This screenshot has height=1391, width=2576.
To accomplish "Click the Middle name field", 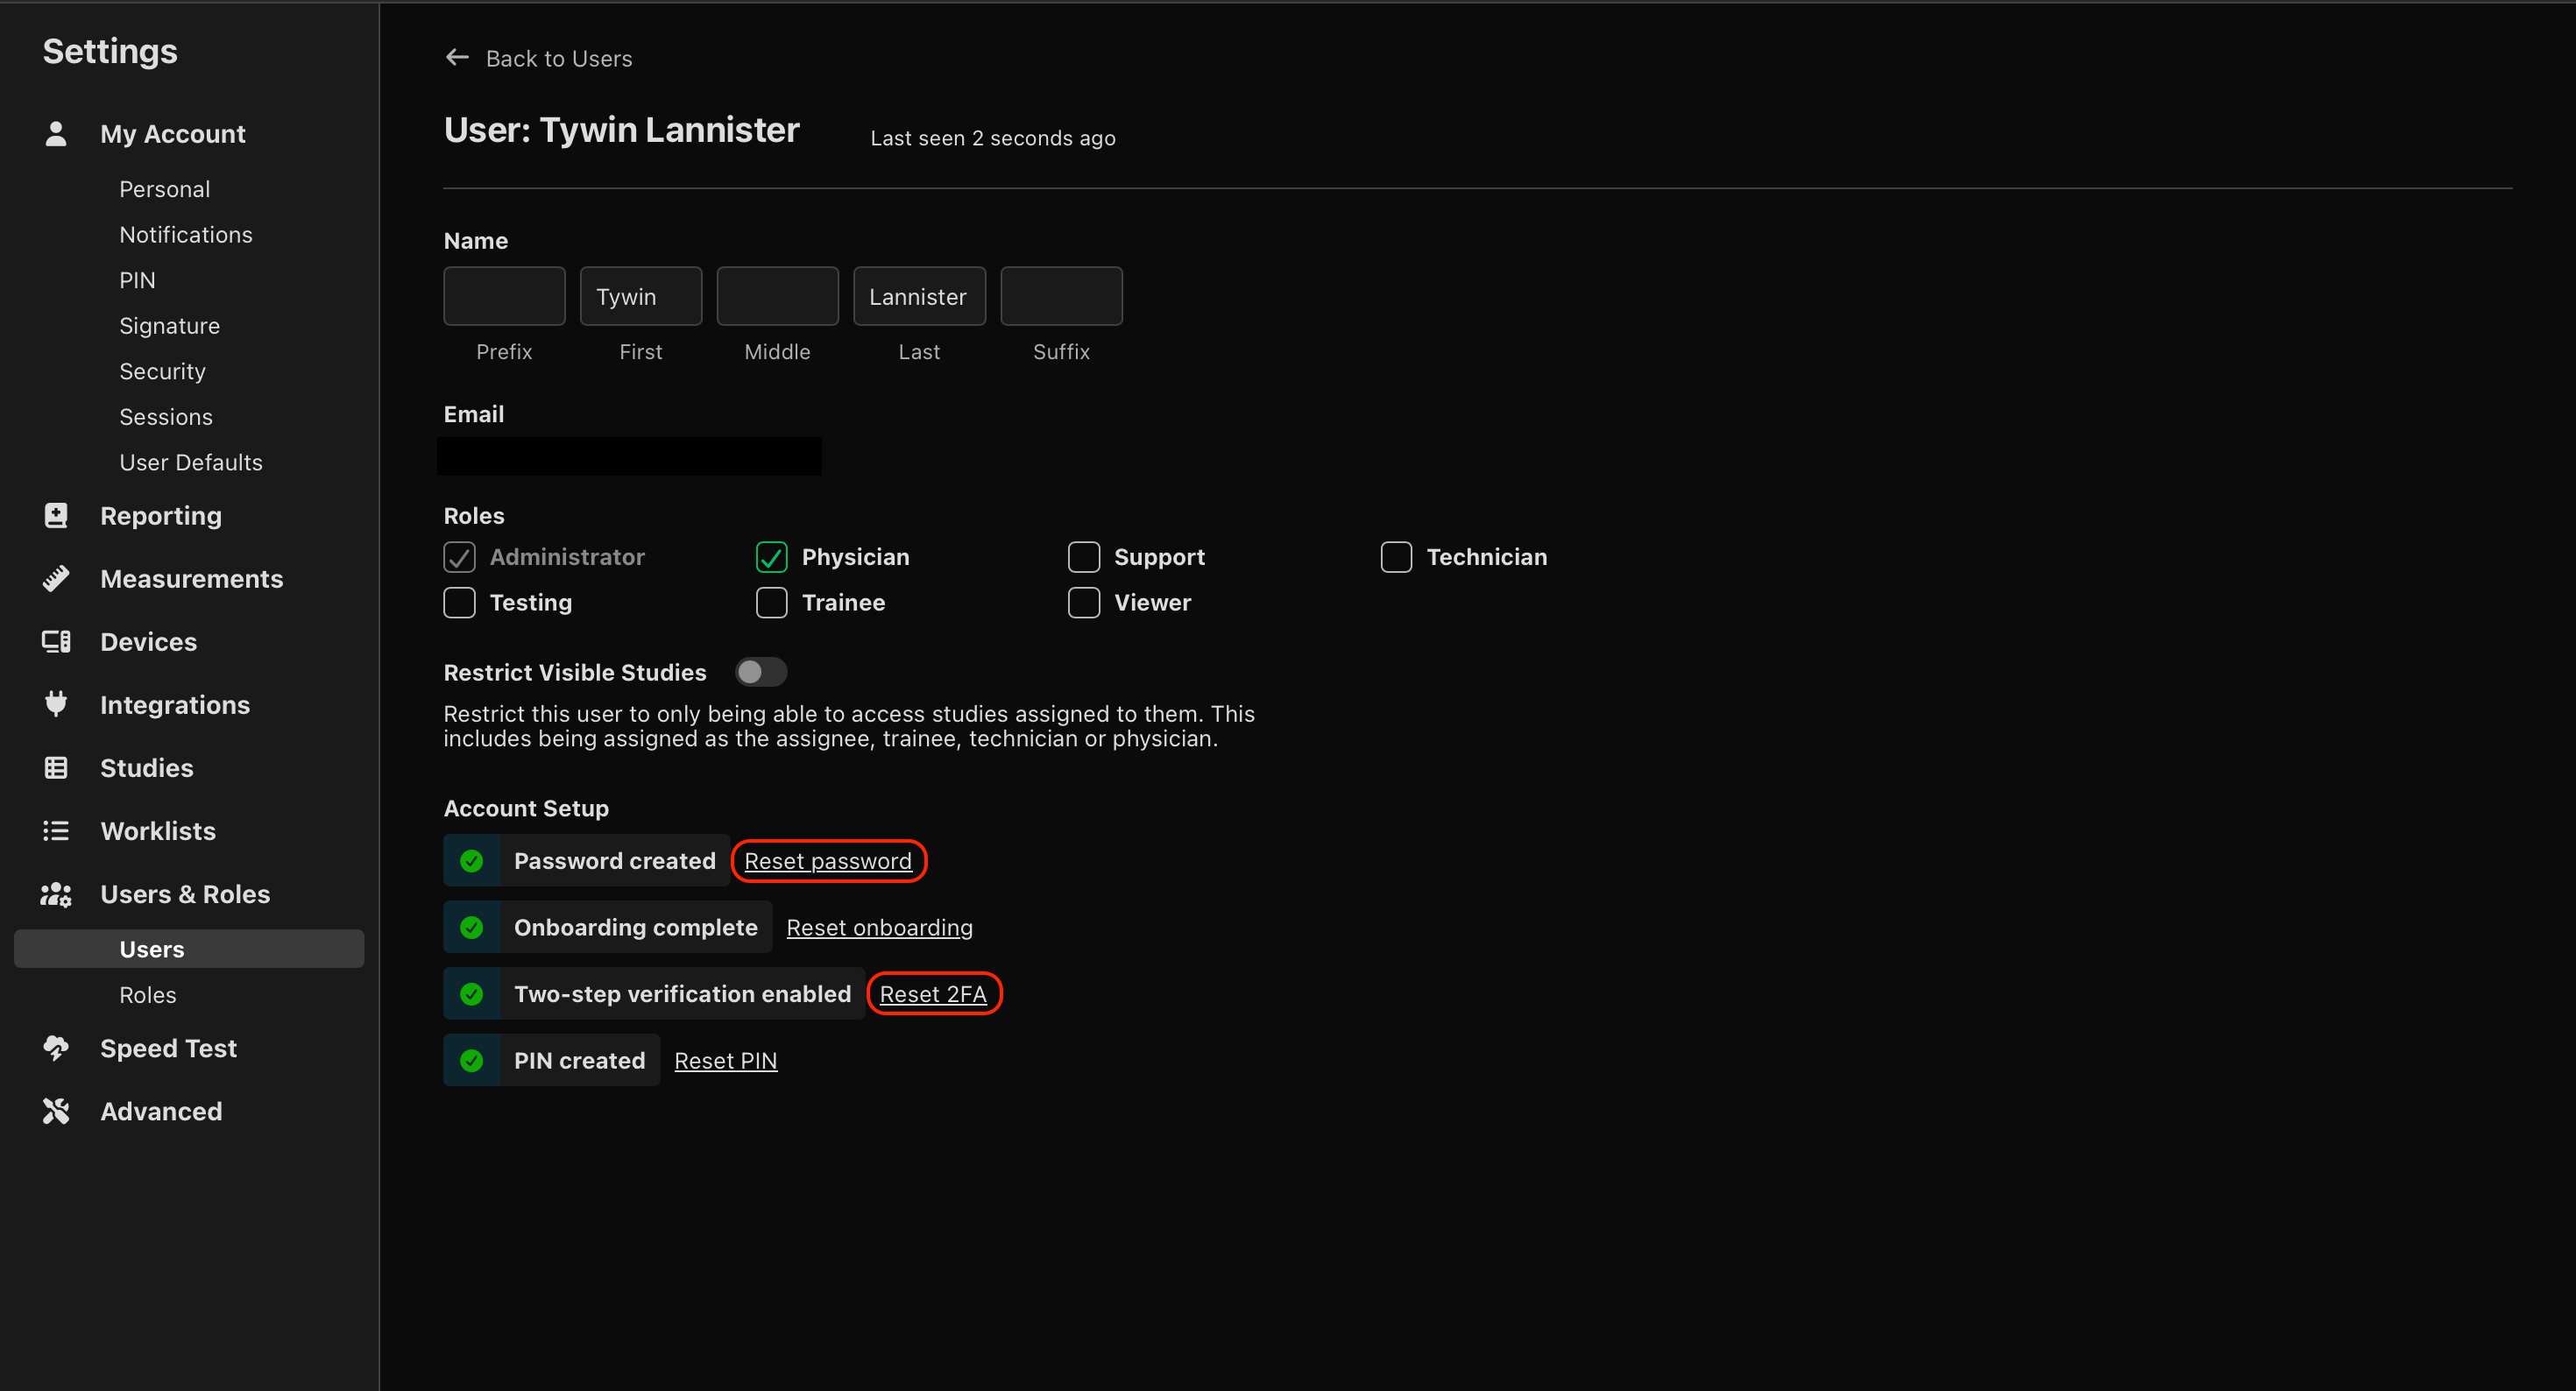I will (777, 296).
